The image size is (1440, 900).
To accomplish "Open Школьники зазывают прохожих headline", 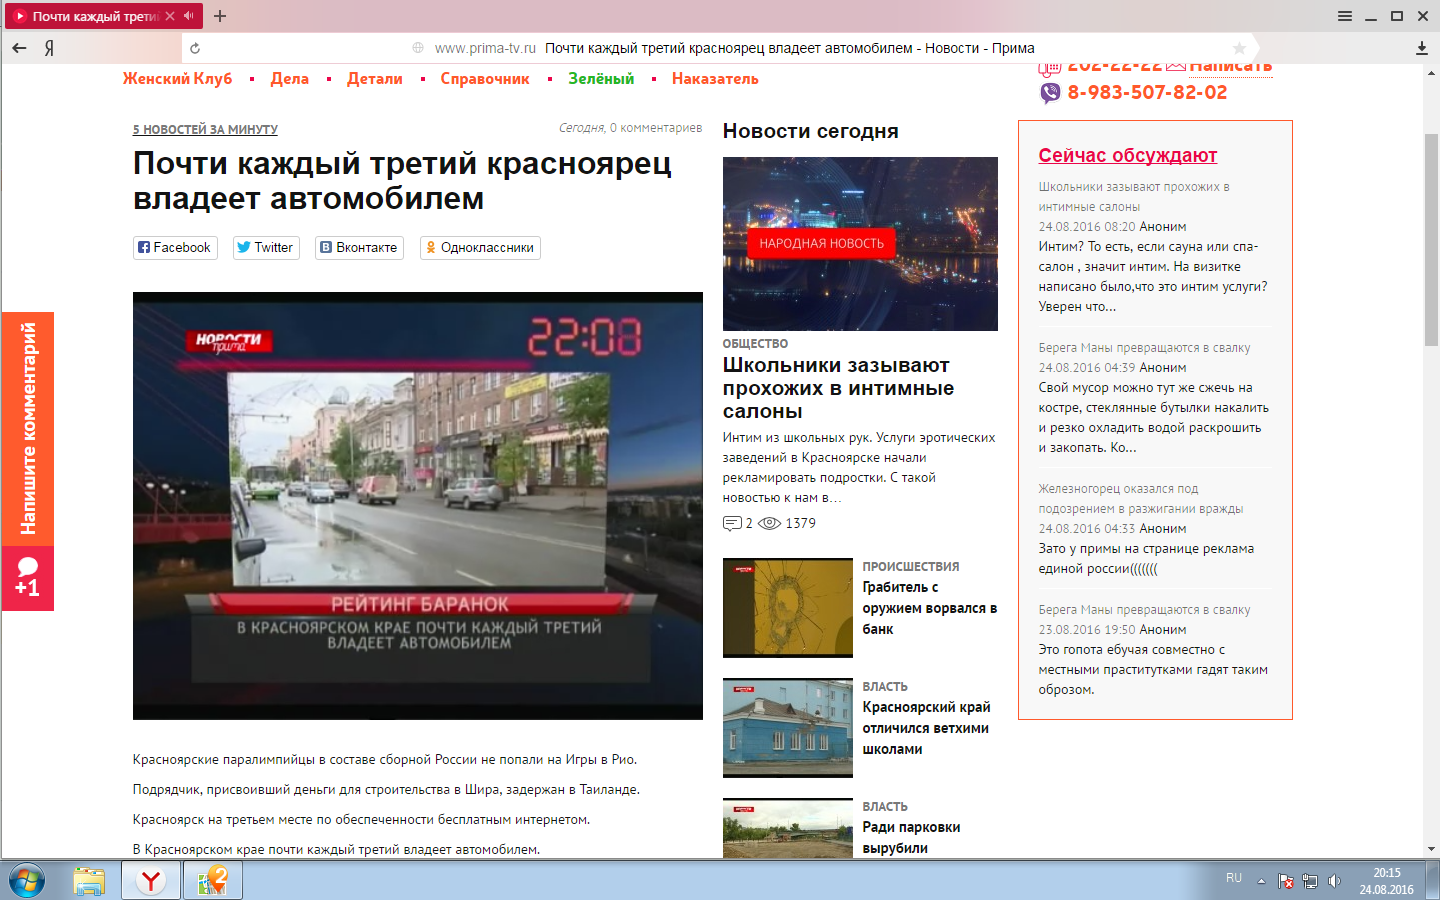I will 838,388.
